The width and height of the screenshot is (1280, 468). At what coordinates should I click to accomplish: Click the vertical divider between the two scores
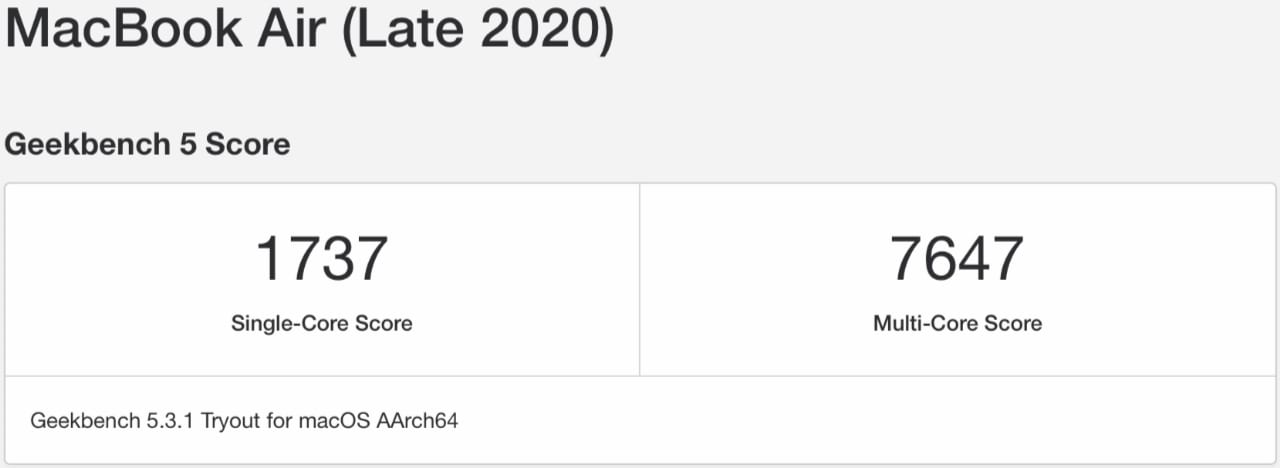[639, 279]
